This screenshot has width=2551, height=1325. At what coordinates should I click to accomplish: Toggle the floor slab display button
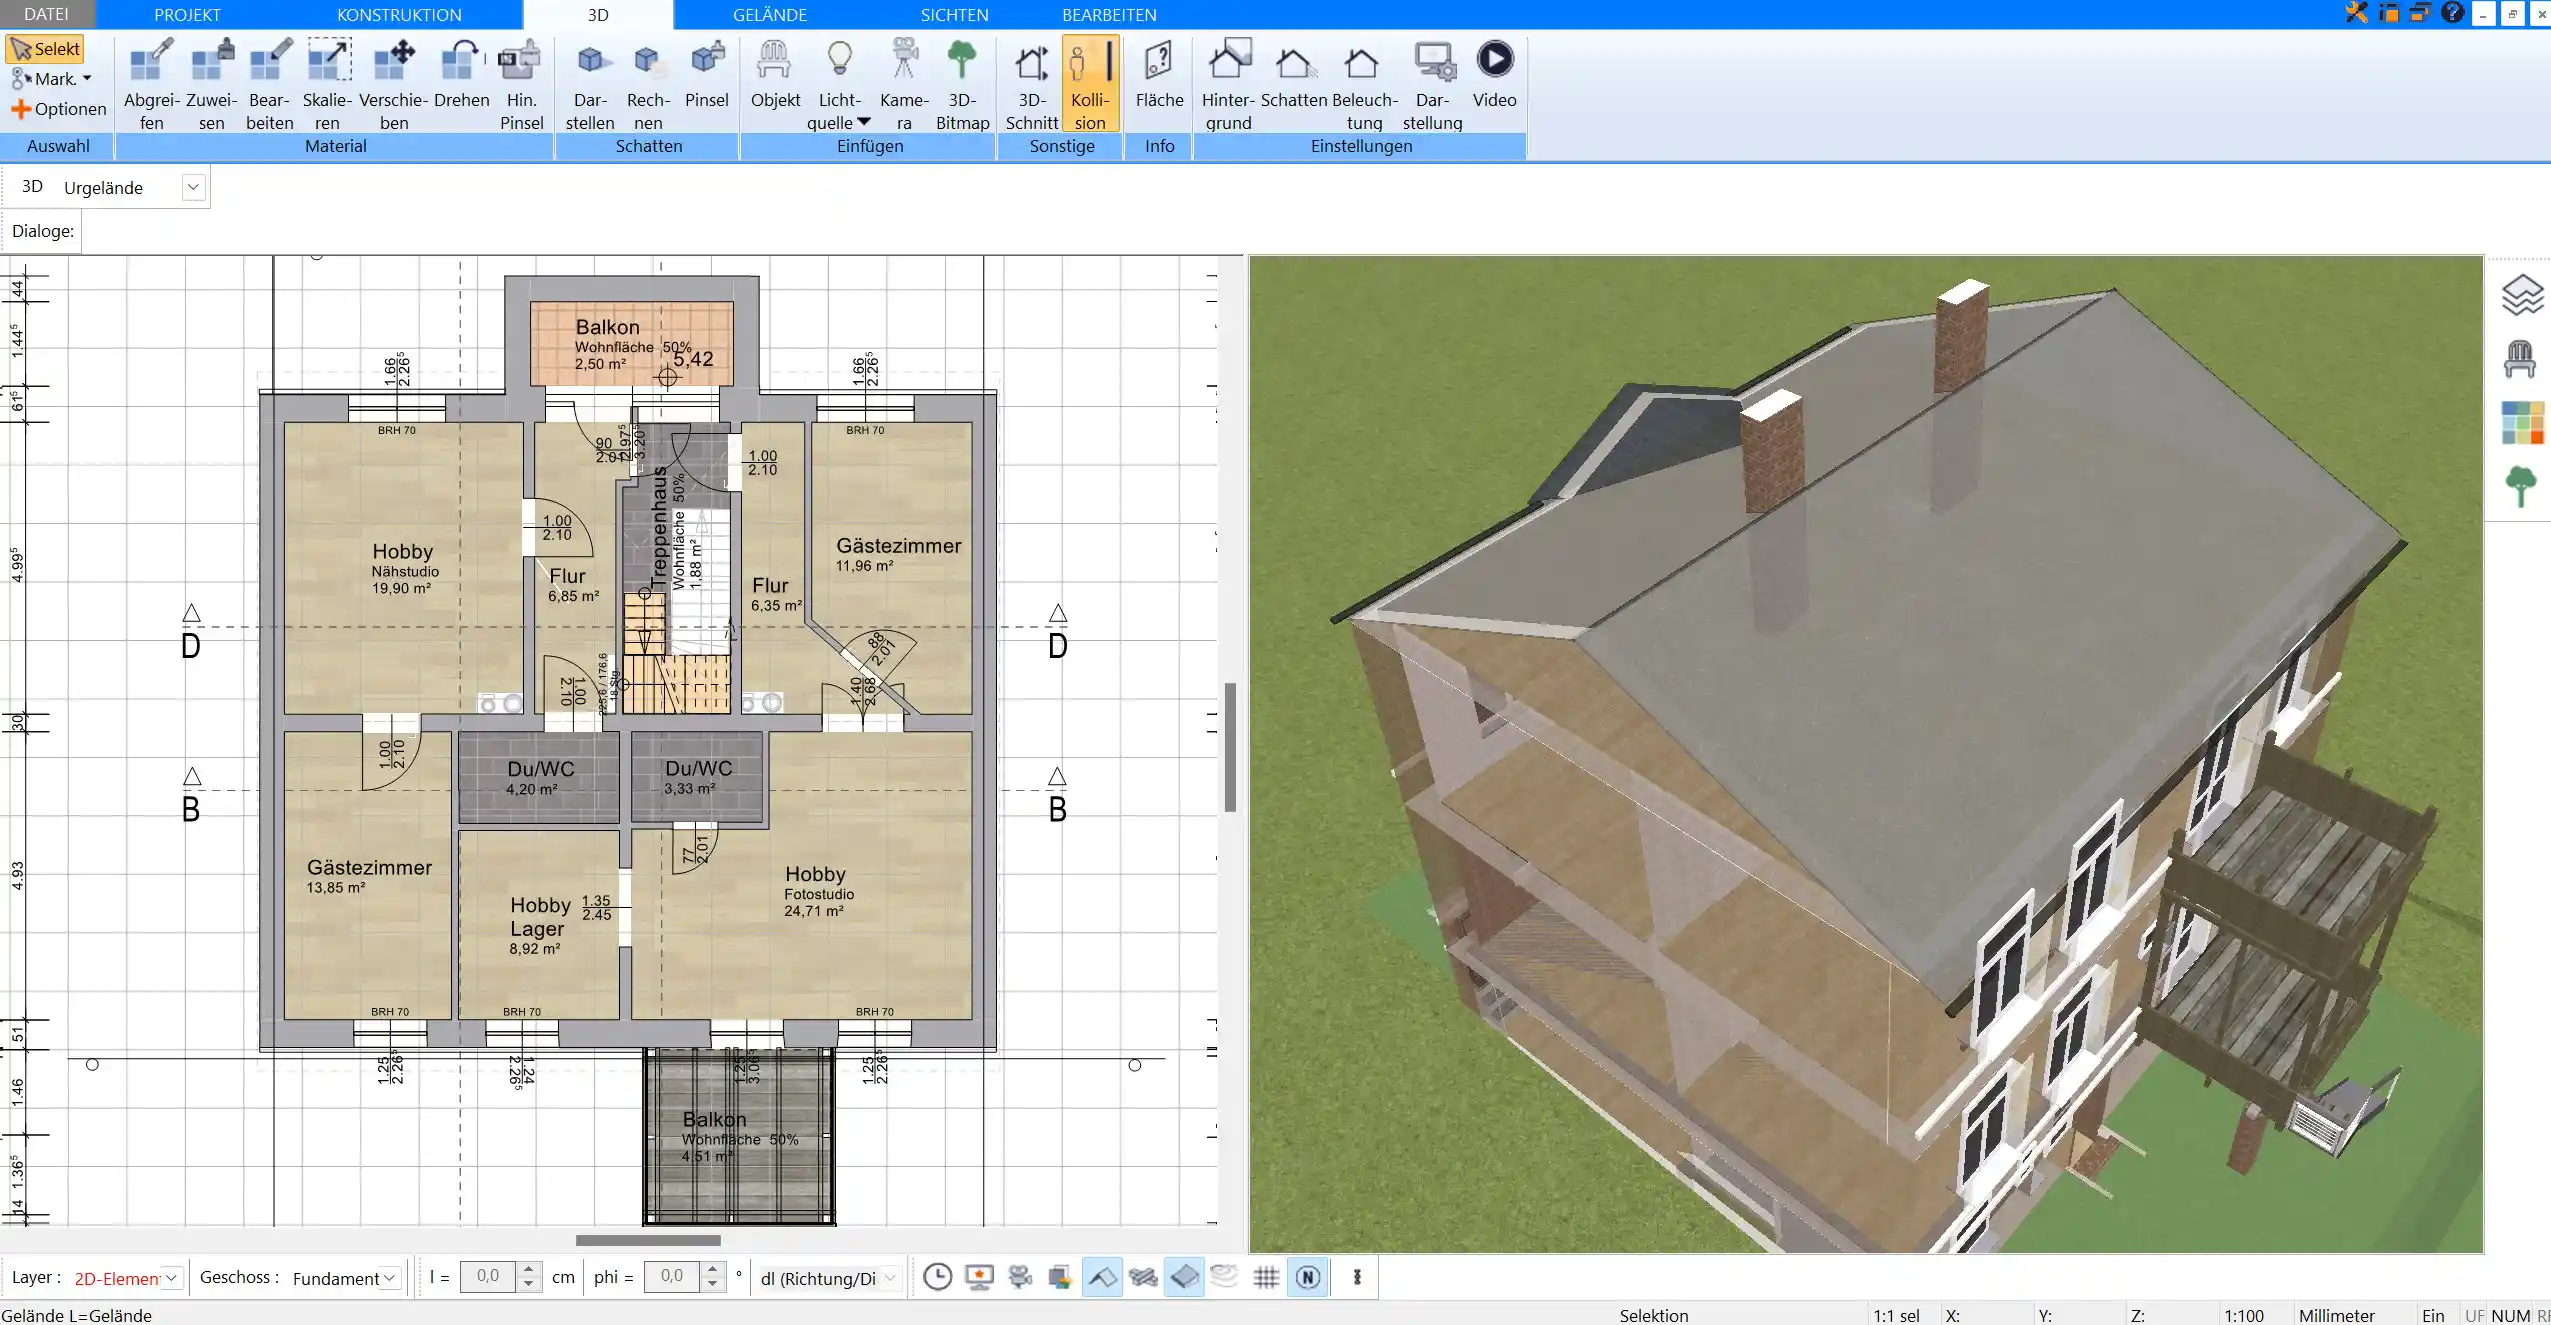click(x=1184, y=1277)
